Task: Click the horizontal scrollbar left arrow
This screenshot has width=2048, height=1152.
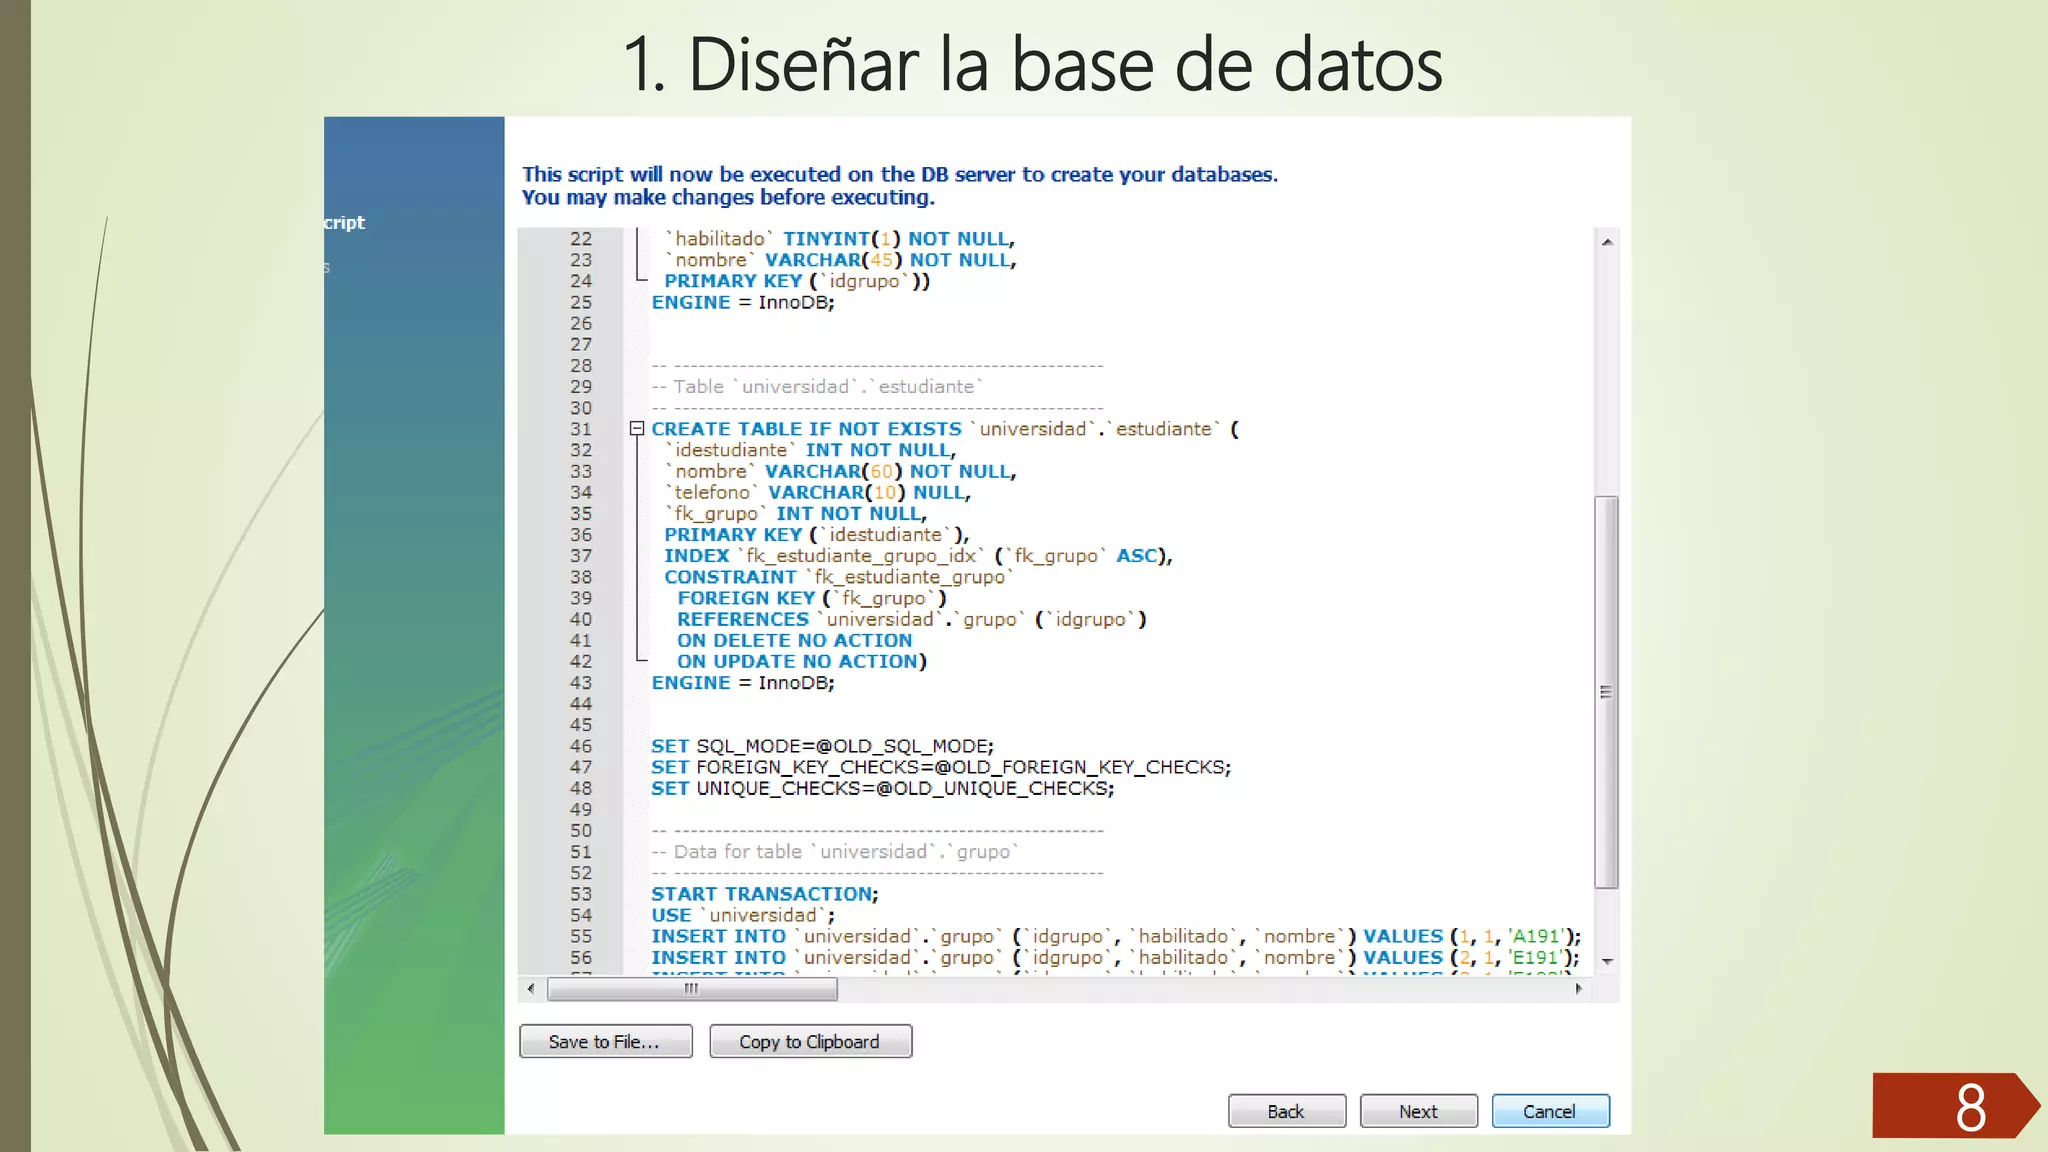Action: (531, 989)
